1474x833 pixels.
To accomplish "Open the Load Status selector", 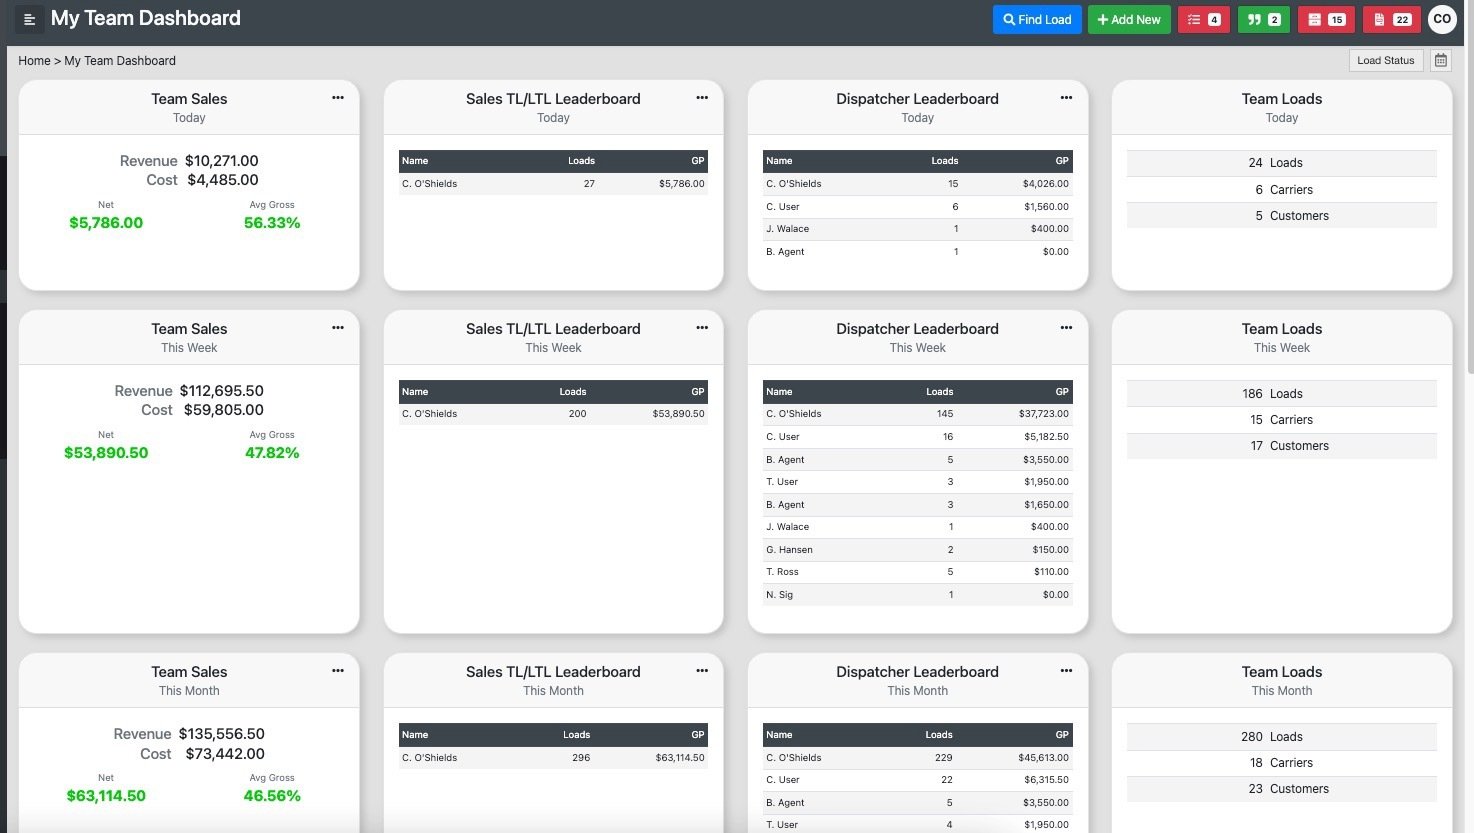I will [1386, 60].
